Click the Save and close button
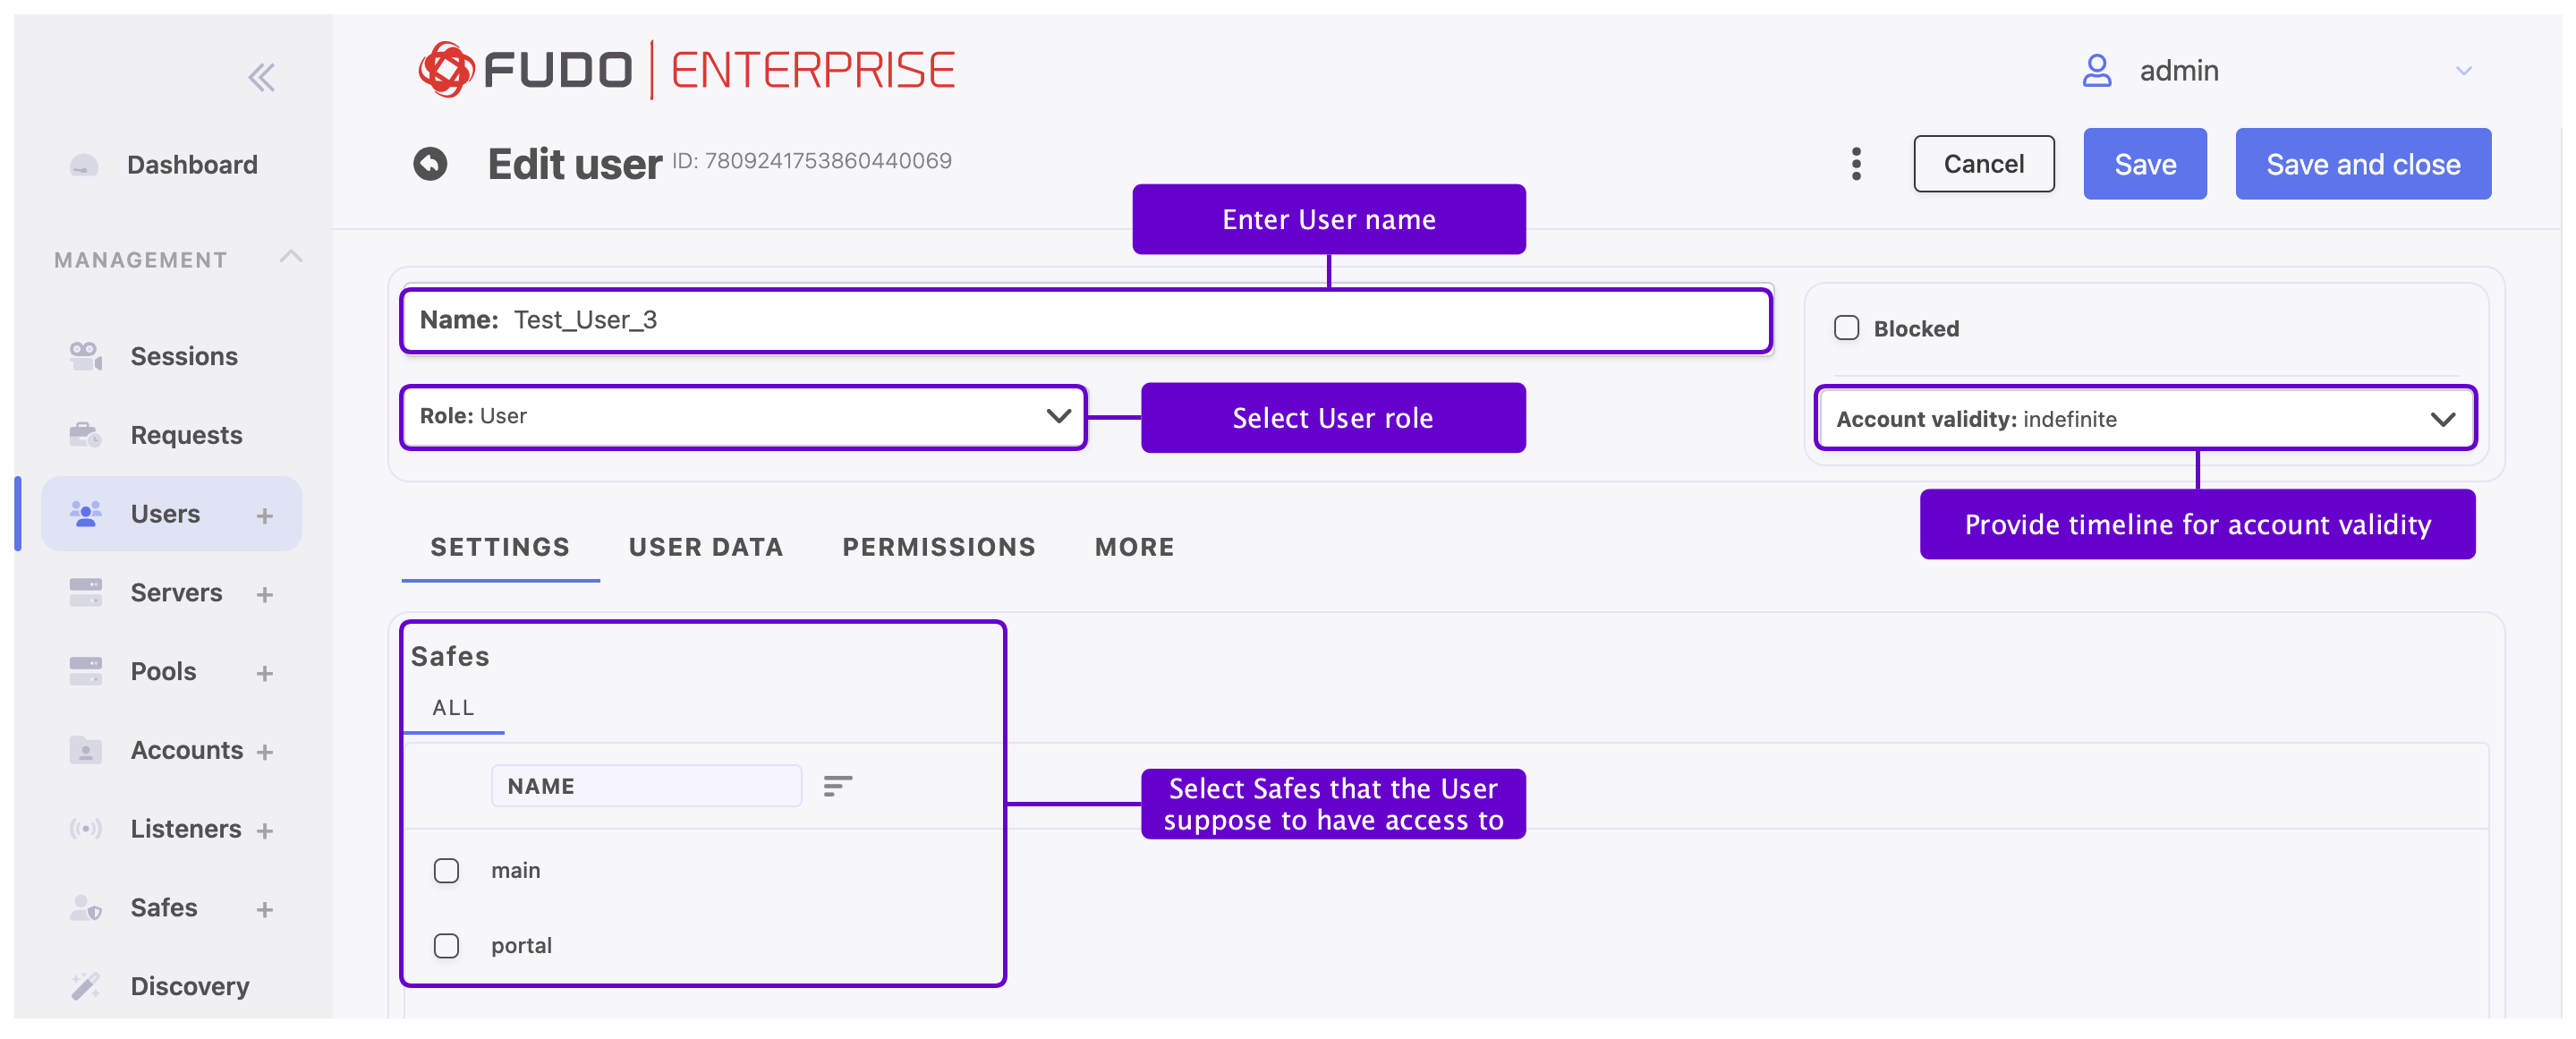Image resolution: width=2576 pixels, height=1039 pixels. (2363, 163)
